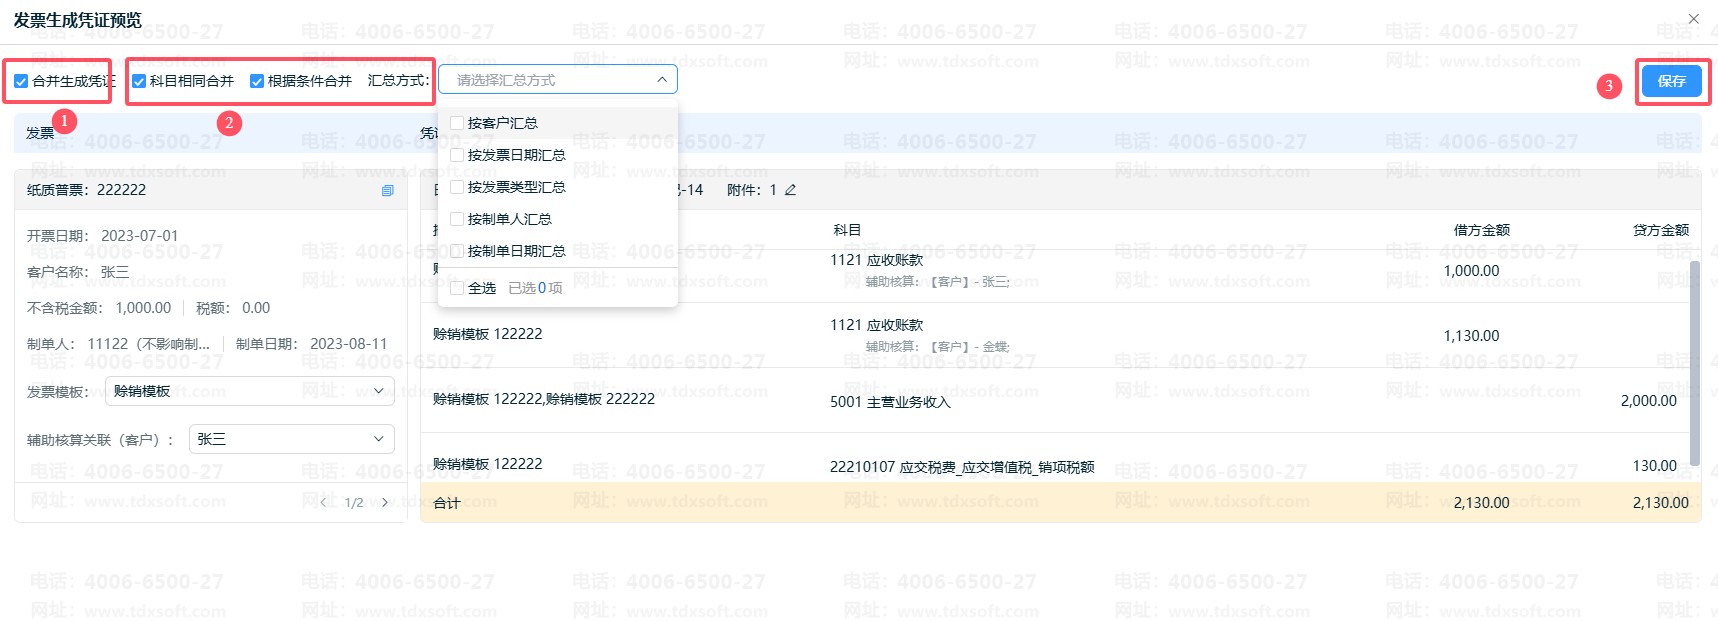Select 按制单人汇总 in the dropdown list
Image resolution: width=1718 pixels, height=621 pixels.
(x=509, y=219)
